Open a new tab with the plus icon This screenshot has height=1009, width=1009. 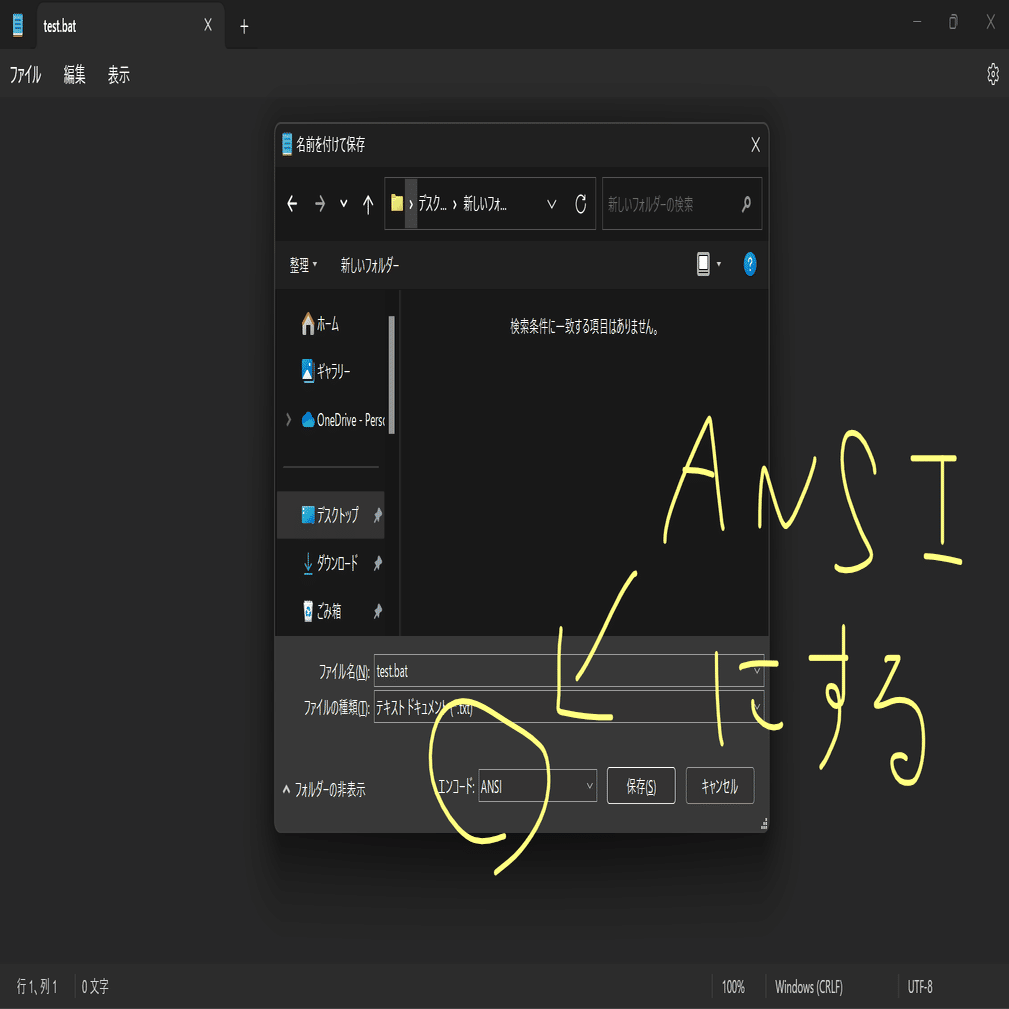243,26
